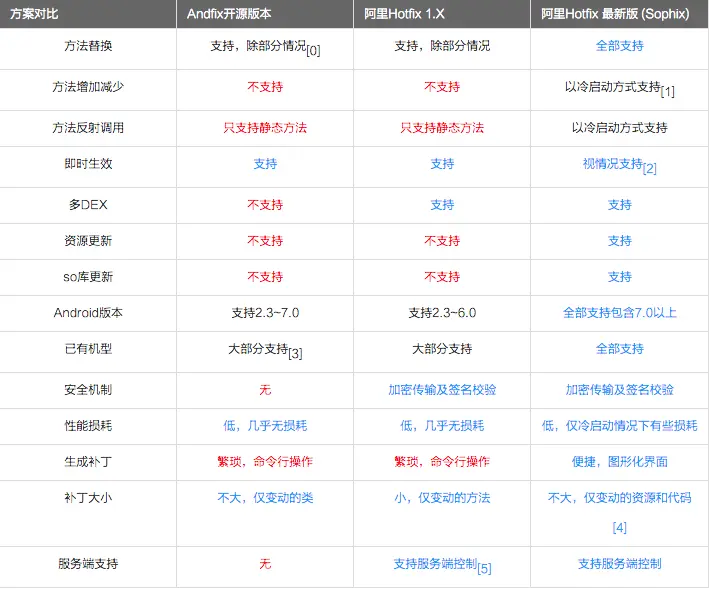The width and height of the screenshot is (709, 589).
Task: Click Andfix '不支持' in the so库更新 row
Action: point(265,277)
